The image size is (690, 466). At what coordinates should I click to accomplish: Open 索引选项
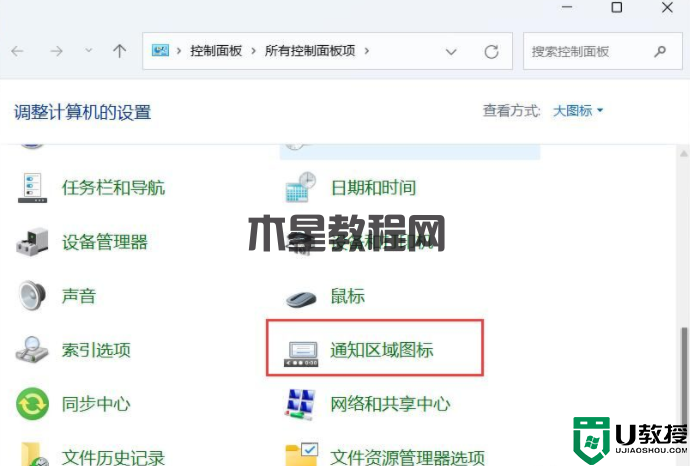click(96, 350)
